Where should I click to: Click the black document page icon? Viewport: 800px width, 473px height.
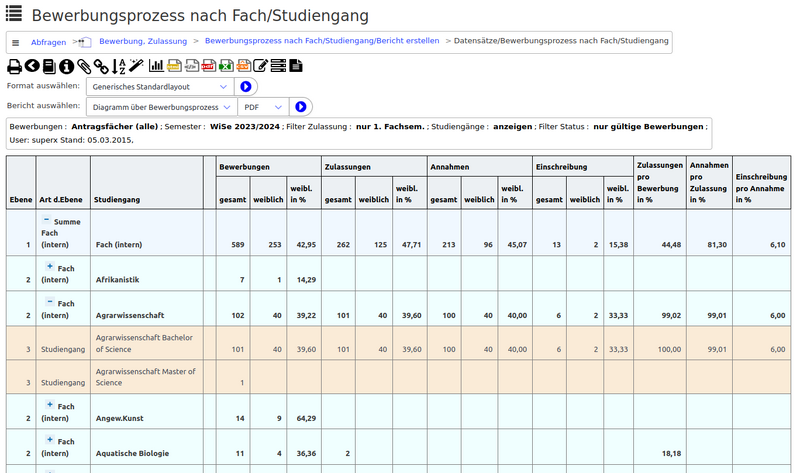click(x=296, y=65)
